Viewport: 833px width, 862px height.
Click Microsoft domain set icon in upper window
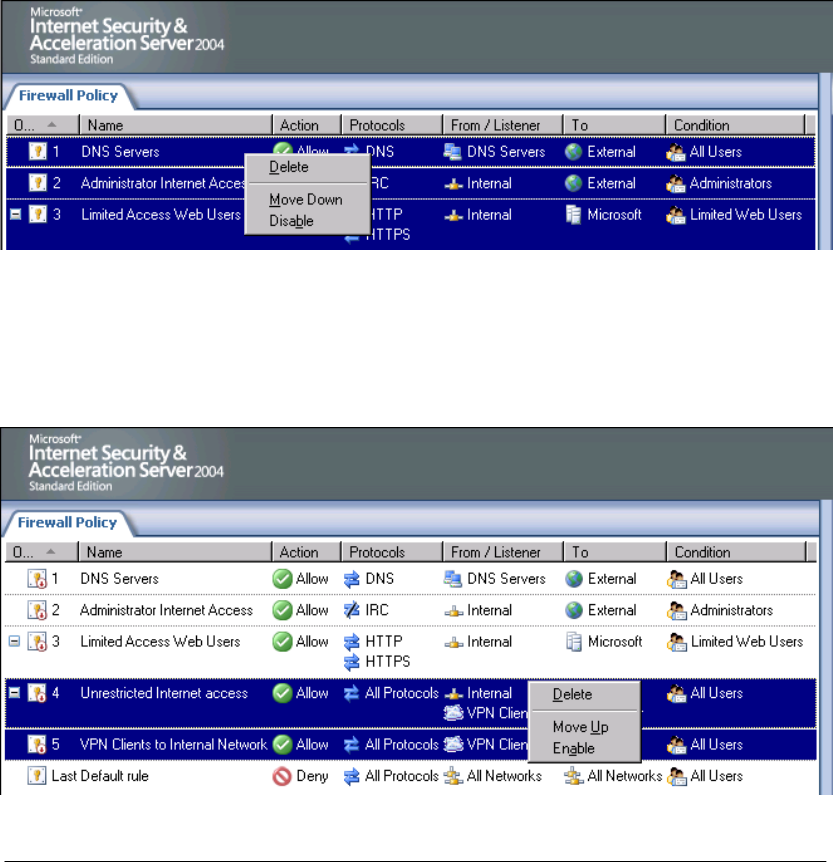[573, 215]
